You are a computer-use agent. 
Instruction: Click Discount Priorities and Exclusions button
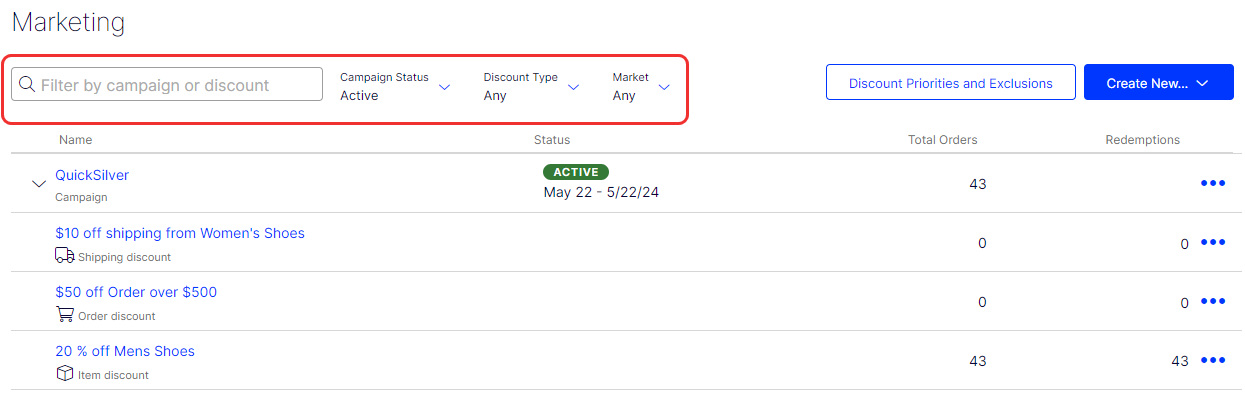point(951,83)
